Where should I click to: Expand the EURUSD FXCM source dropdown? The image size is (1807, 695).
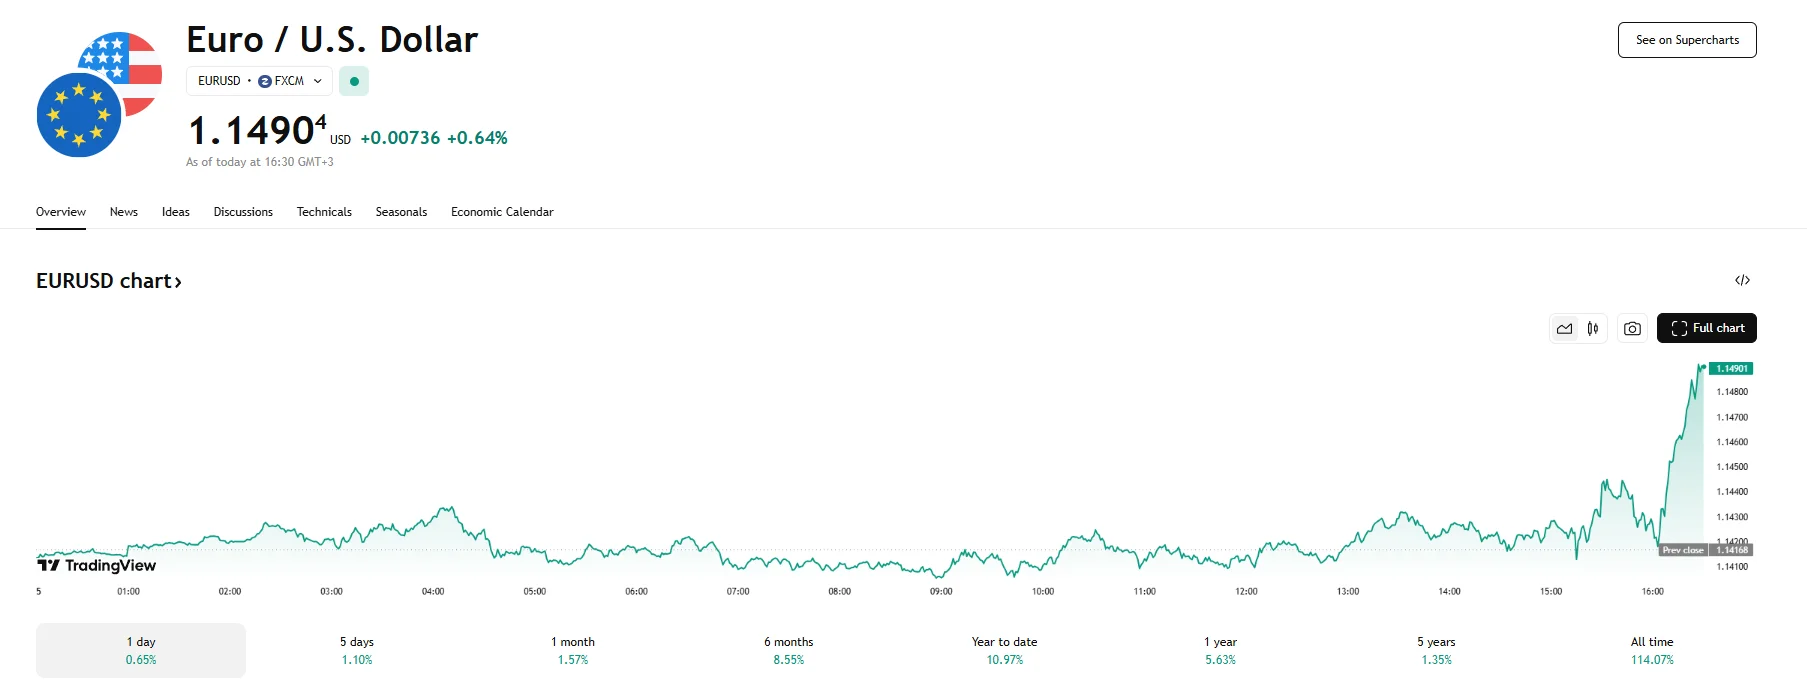coord(259,81)
